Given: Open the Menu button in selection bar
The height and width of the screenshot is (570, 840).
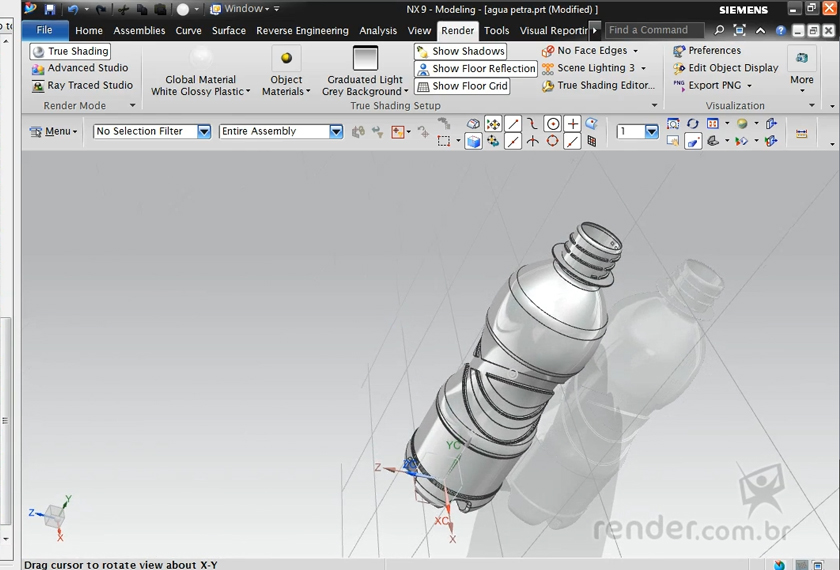Looking at the screenshot, I should click(53, 131).
